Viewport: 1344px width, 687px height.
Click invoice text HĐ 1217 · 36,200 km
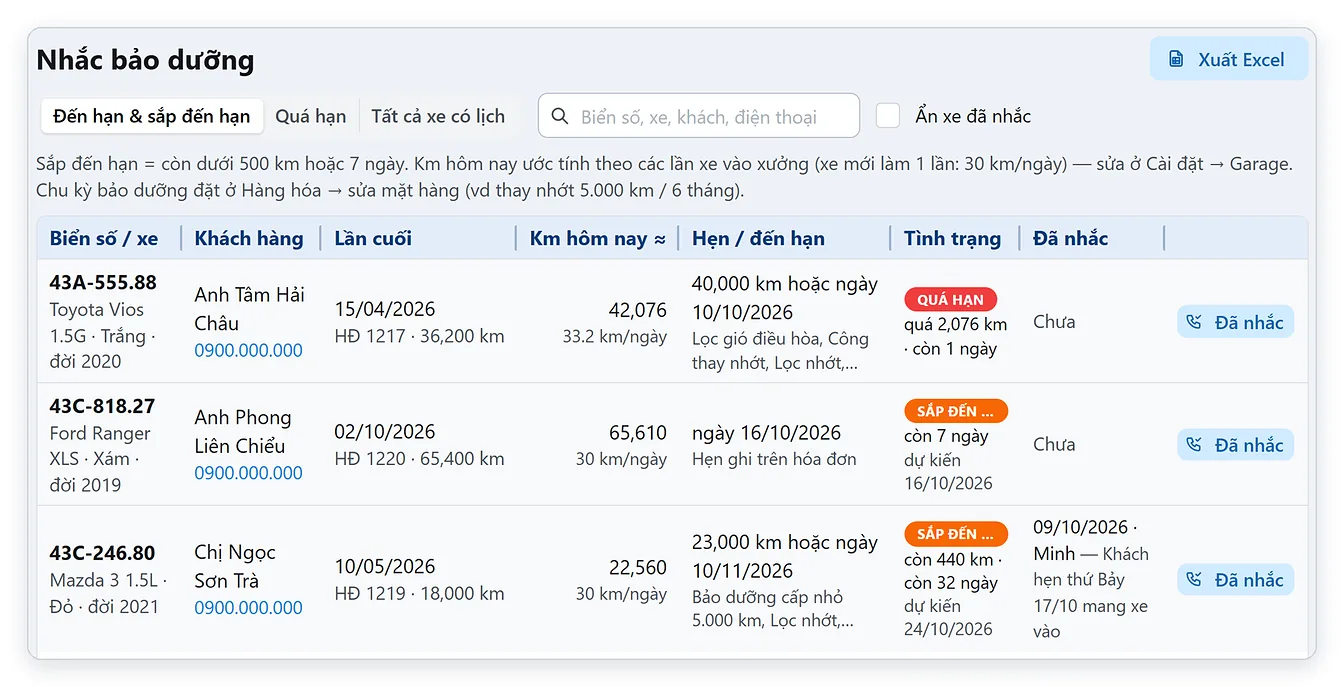point(419,337)
